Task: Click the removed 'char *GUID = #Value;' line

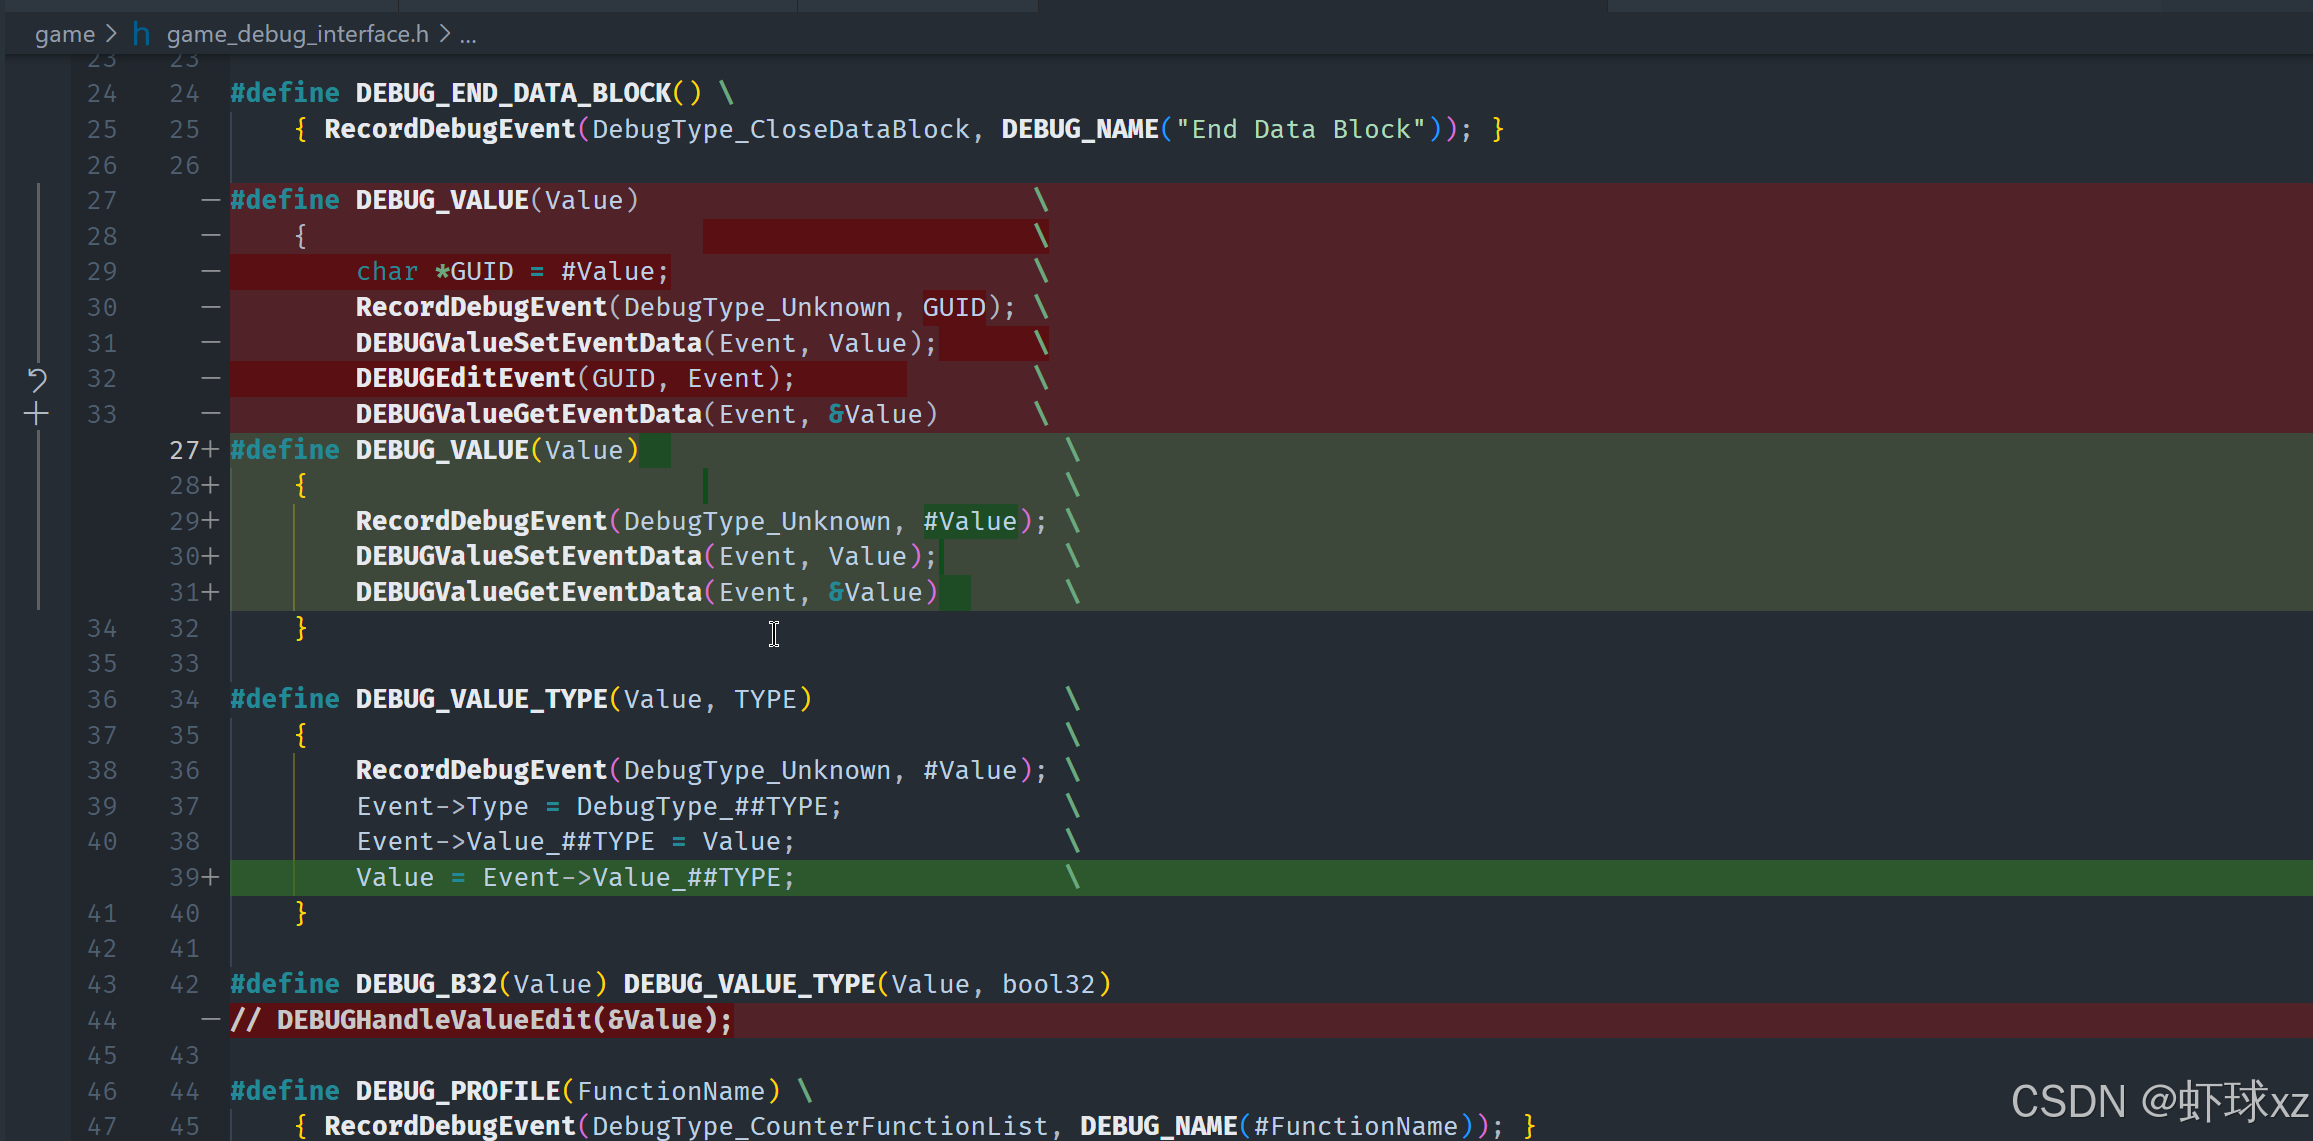Action: (512, 272)
